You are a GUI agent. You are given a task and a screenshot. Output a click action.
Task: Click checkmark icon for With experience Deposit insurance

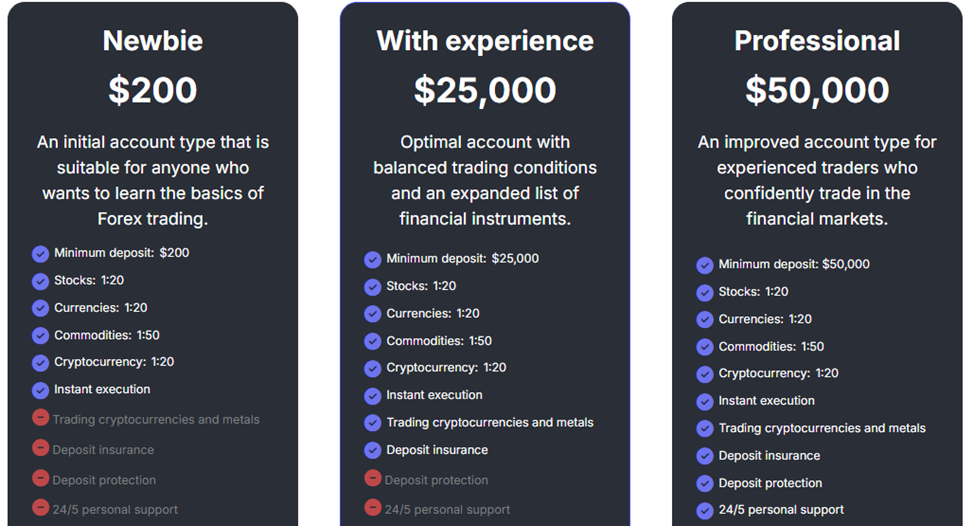click(x=373, y=450)
